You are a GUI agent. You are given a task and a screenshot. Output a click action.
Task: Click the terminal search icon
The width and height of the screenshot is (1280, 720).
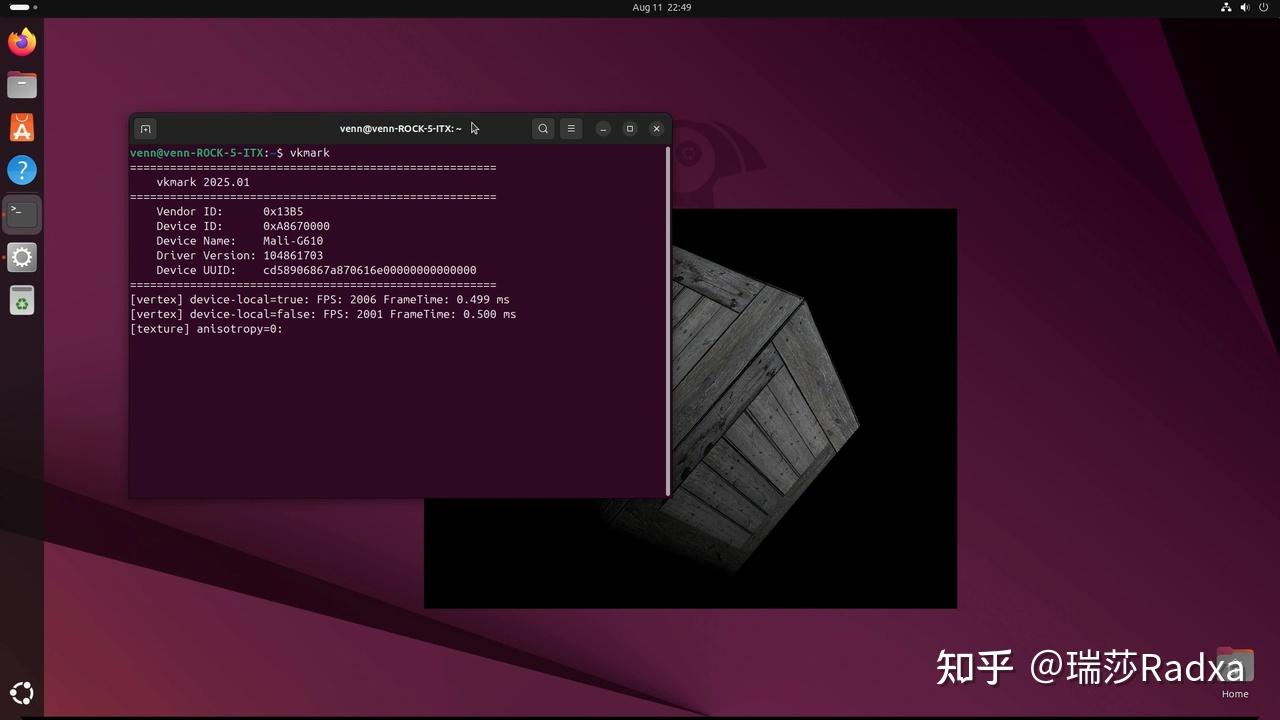(543, 129)
